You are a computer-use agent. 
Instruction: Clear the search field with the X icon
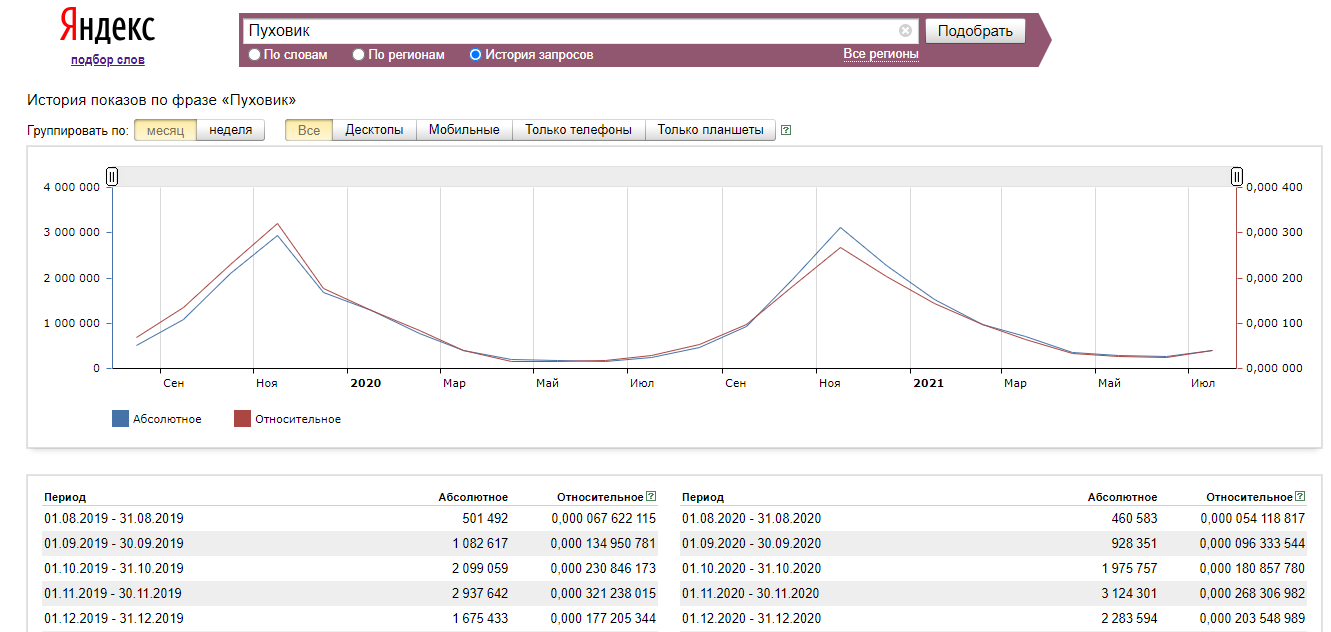905,31
